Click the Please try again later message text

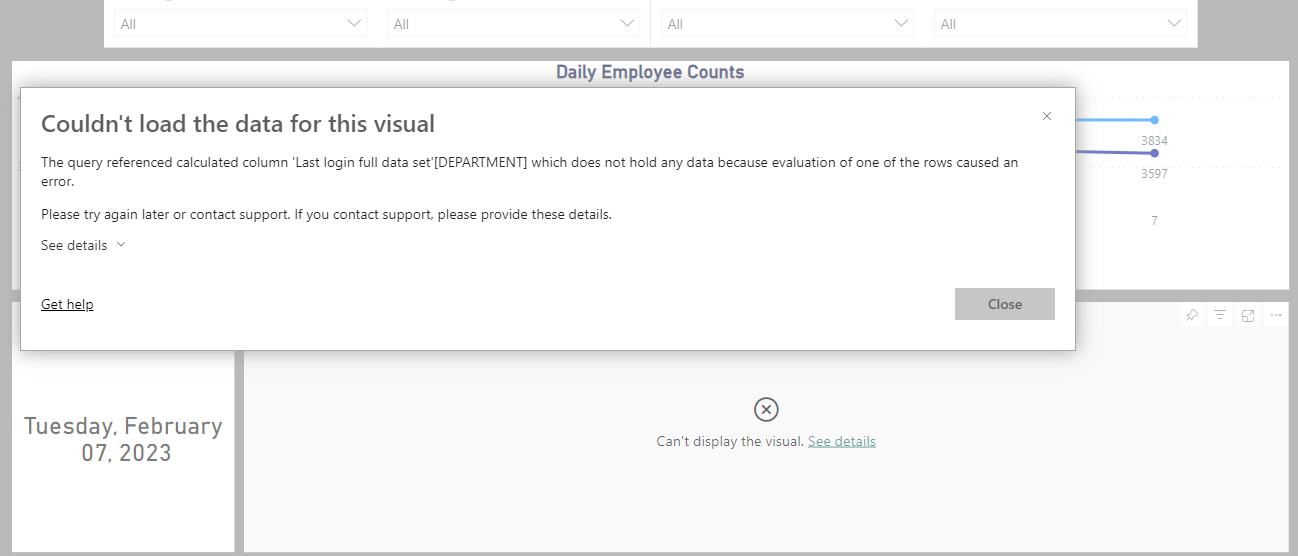pos(326,214)
